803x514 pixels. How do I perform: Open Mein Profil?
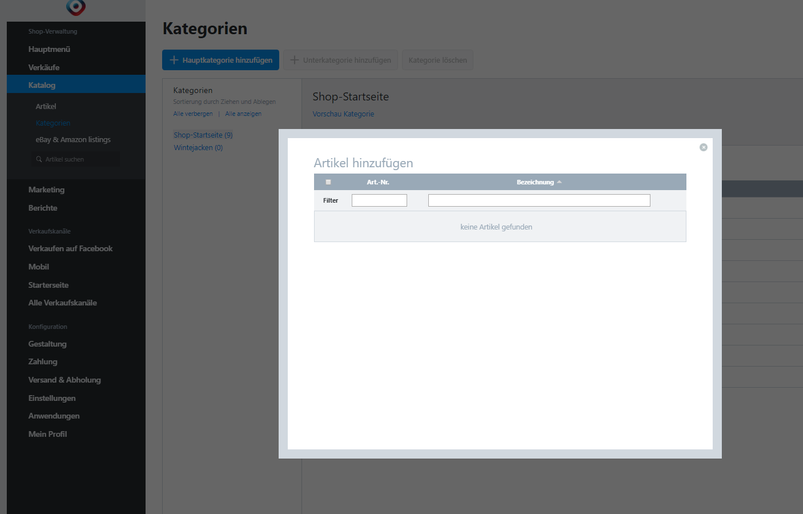click(x=48, y=434)
